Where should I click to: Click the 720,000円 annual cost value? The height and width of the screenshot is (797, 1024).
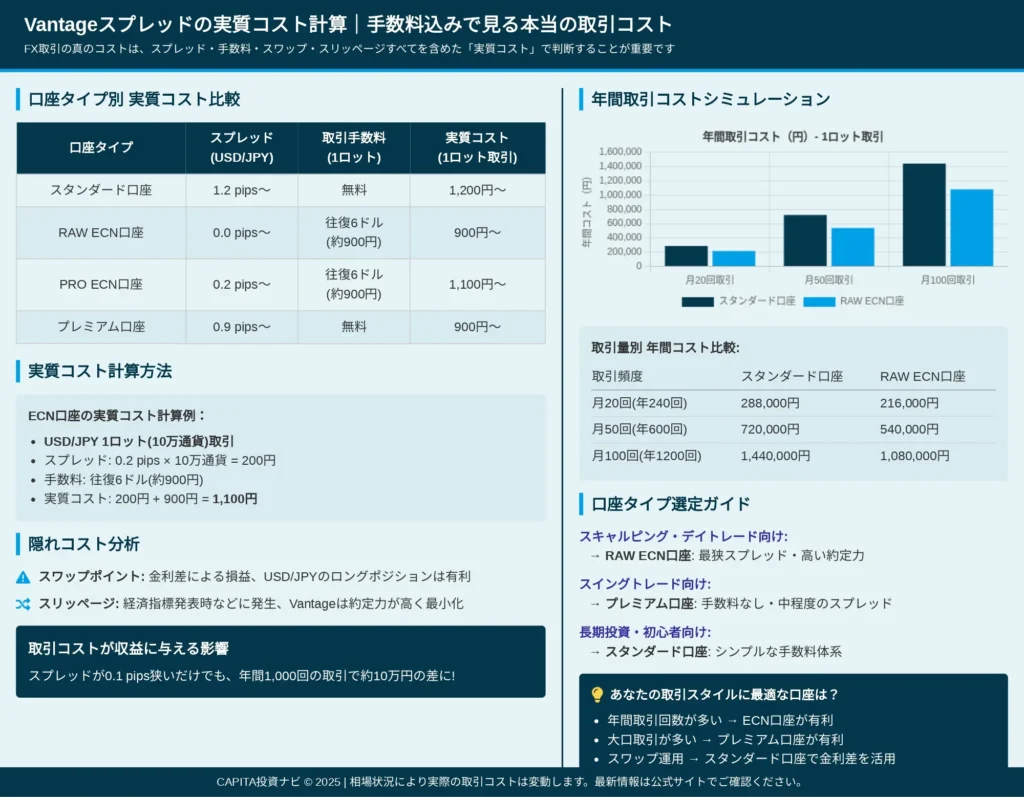770,429
